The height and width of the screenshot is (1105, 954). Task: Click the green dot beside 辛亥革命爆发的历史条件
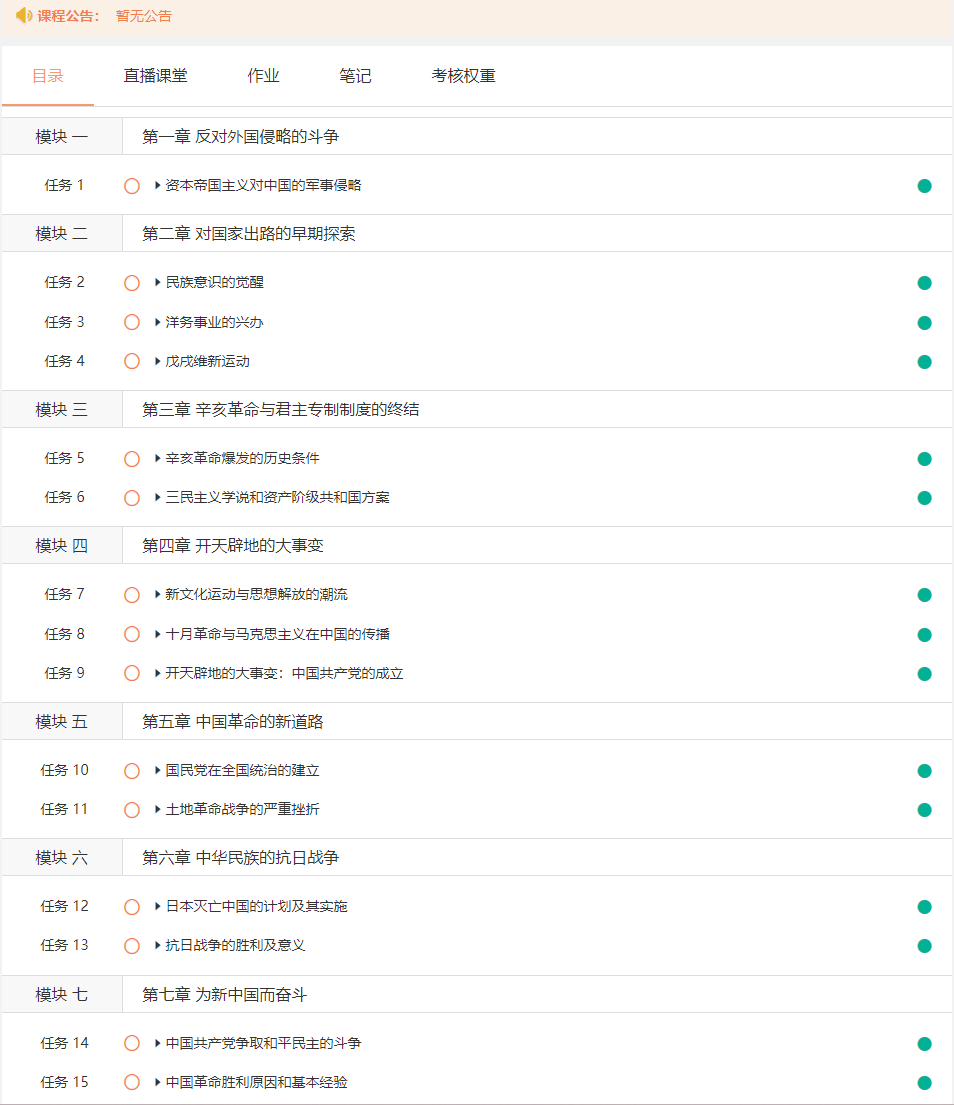(924, 459)
